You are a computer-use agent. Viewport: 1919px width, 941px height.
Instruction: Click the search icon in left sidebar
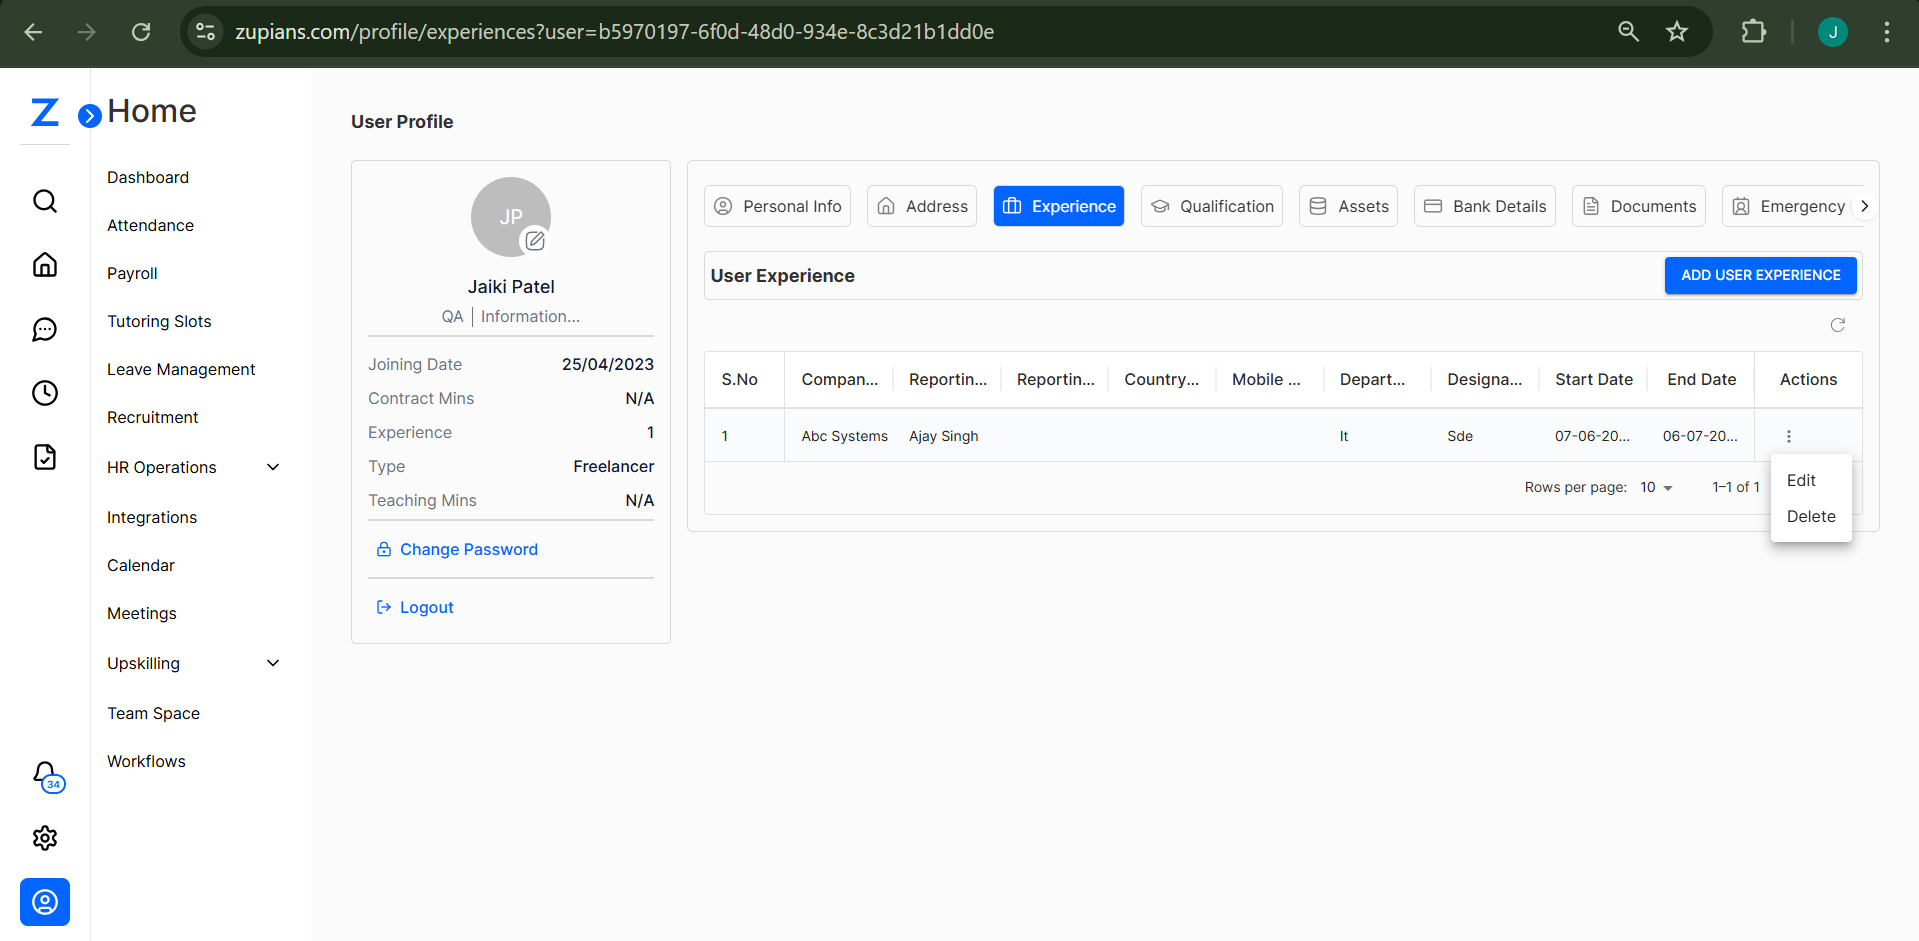click(45, 201)
